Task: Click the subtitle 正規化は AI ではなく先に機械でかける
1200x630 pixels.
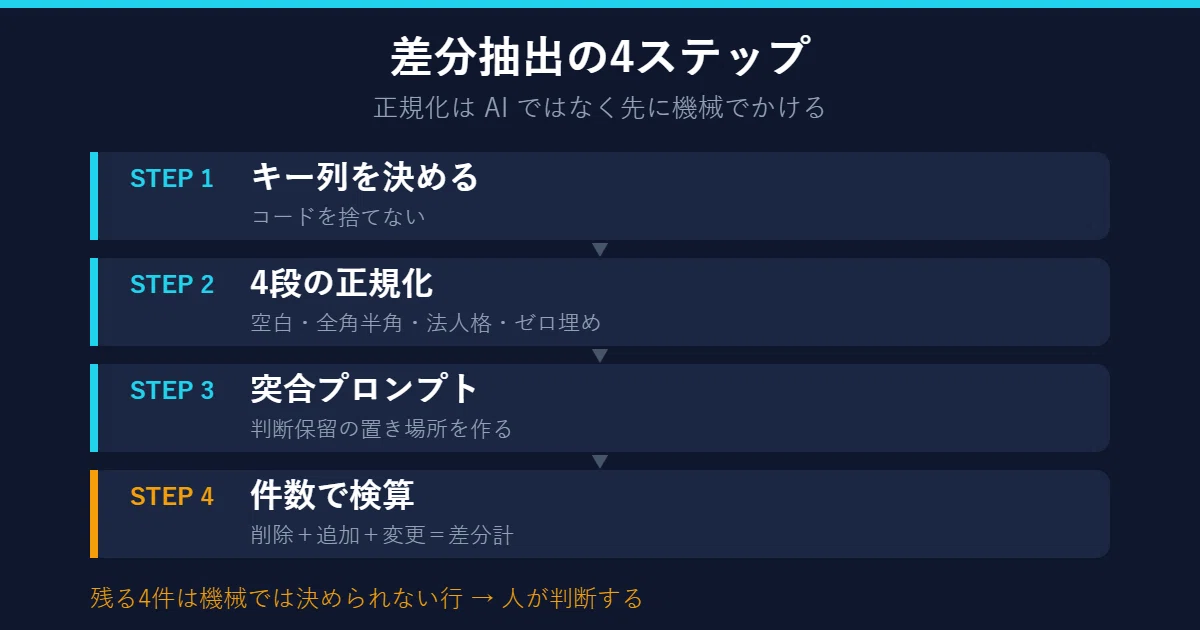Action: [600, 107]
